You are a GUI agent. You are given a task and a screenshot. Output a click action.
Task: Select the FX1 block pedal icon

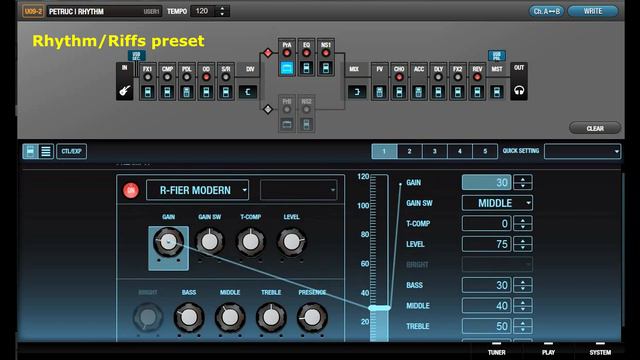click(x=148, y=92)
